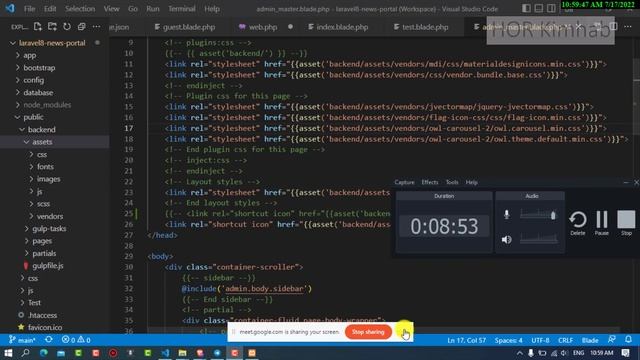Expand the config folder
640x360 pixels.
[33, 80]
